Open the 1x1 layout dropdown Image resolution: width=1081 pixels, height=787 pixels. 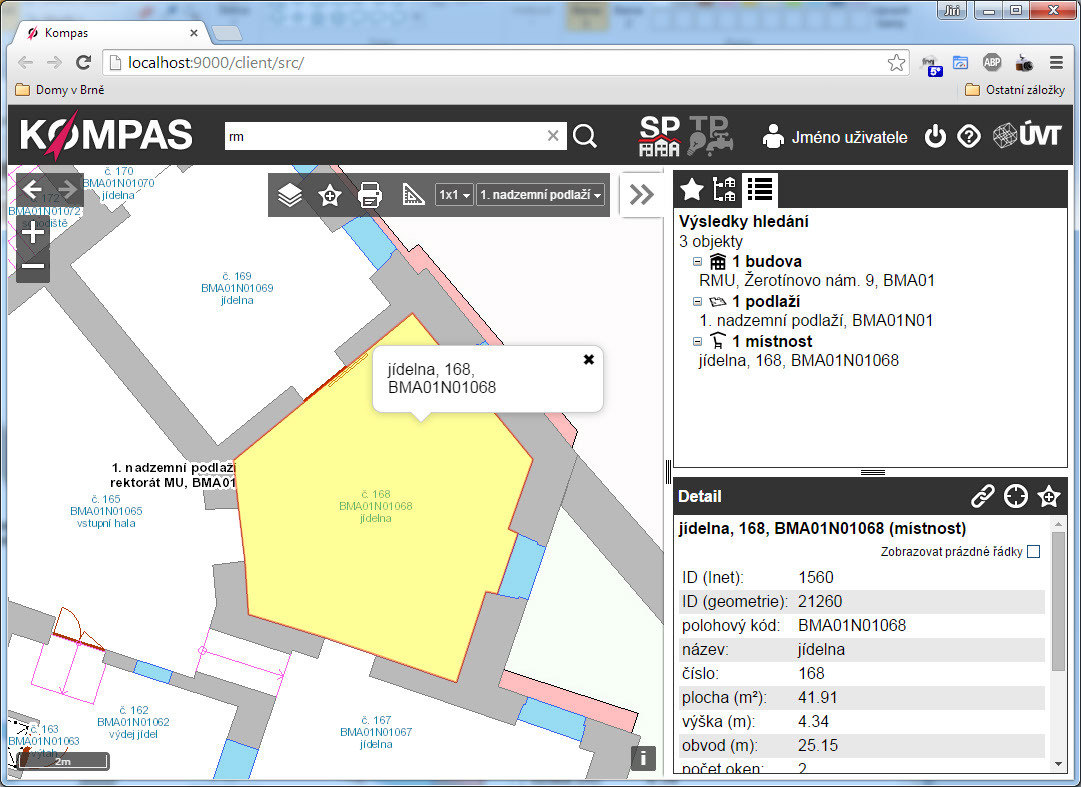(454, 195)
